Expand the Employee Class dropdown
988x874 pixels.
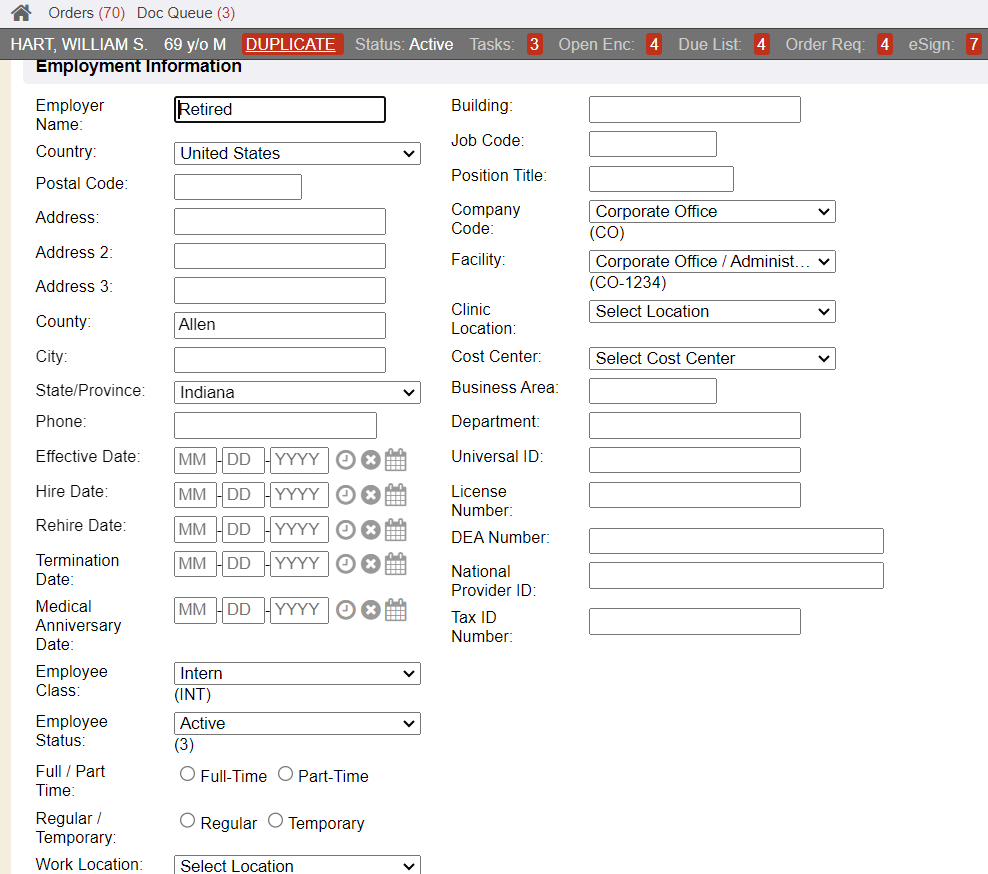297,674
